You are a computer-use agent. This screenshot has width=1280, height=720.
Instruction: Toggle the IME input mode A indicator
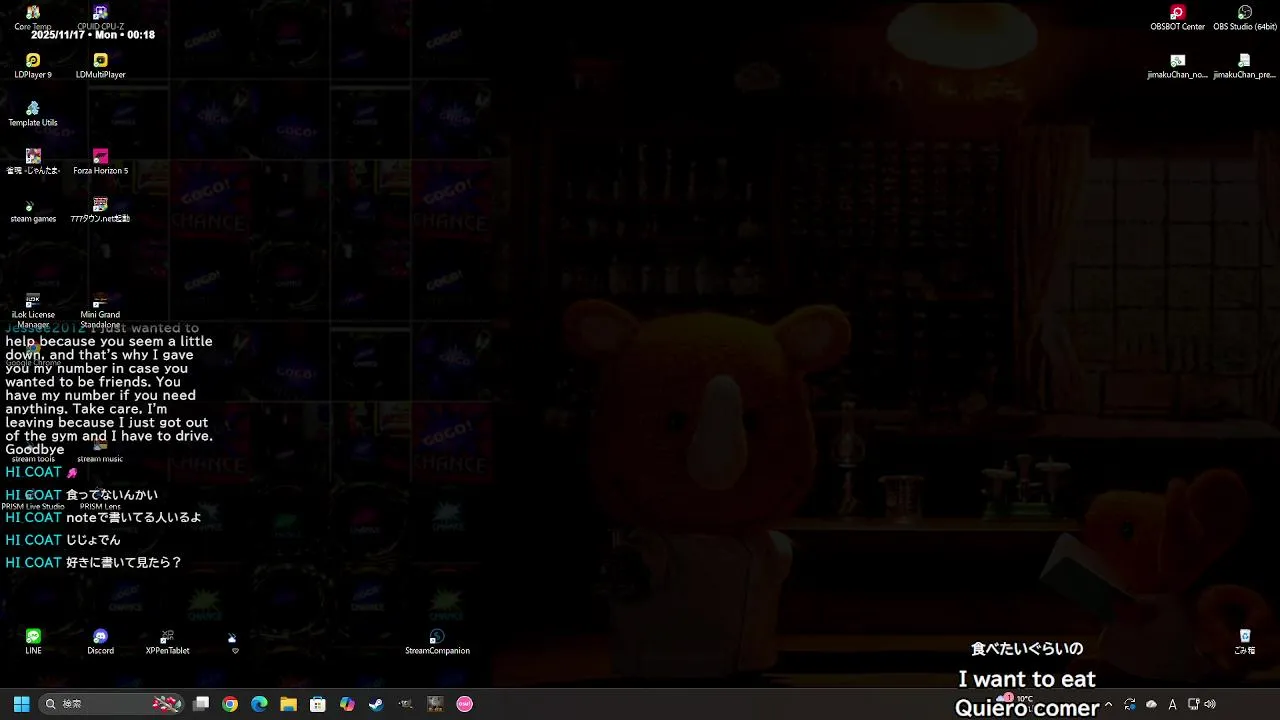pyautogui.click(x=1172, y=705)
